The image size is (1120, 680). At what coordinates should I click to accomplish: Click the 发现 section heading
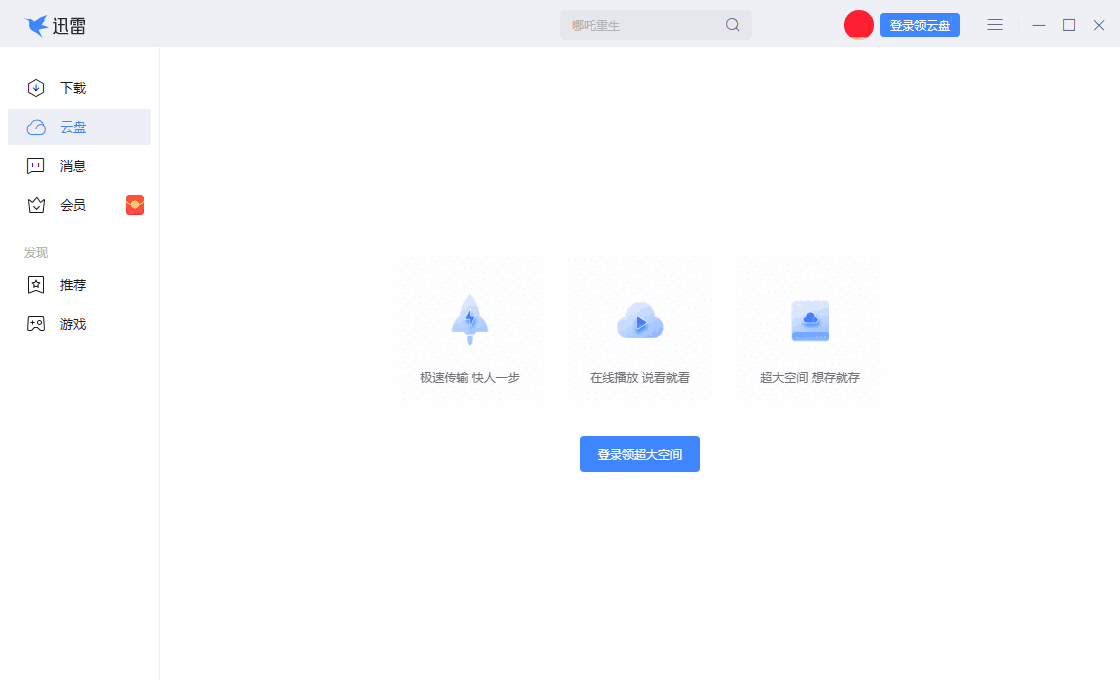[x=36, y=253]
